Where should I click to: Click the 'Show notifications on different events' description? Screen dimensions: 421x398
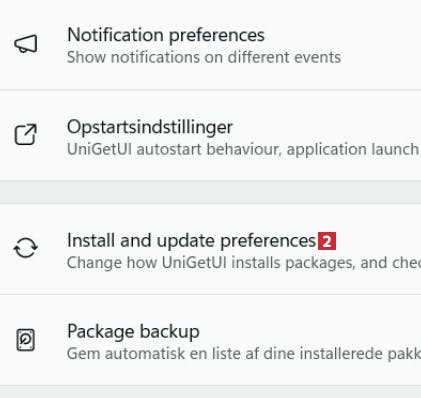pos(204,57)
